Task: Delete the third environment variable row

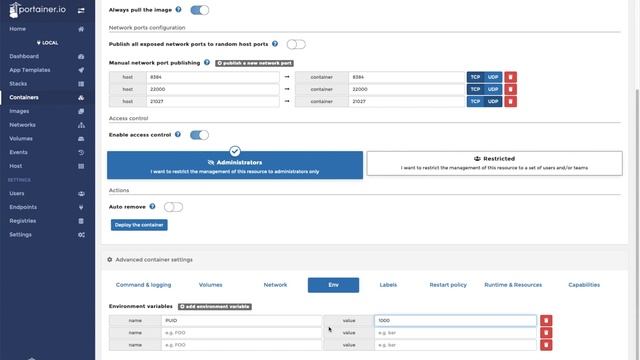Action: (546, 345)
